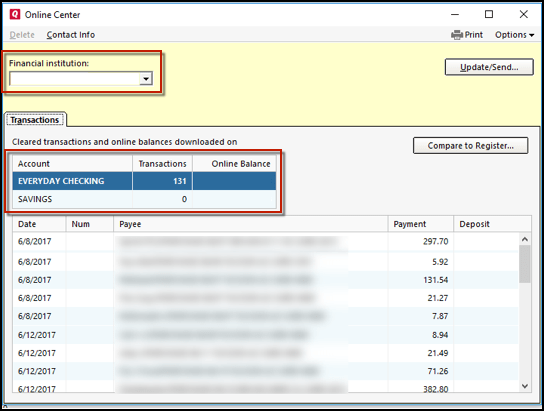Viewport: 544px width, 411px height.
Task: Click the Compare to Register button
Action: [x=470, y=146]
